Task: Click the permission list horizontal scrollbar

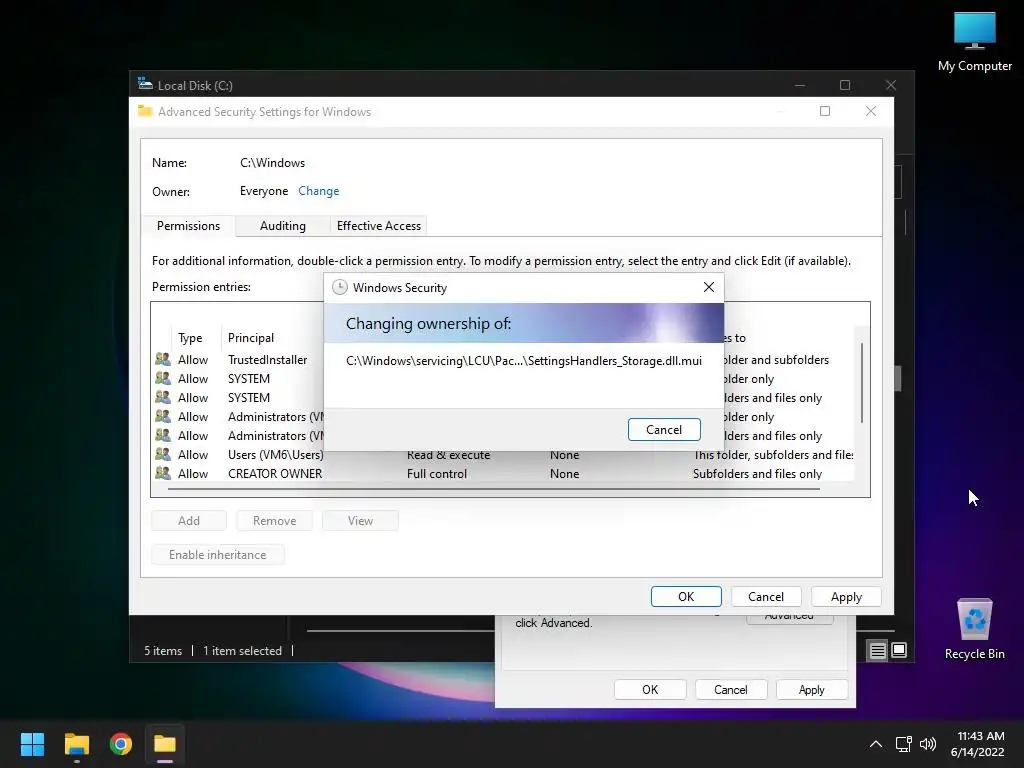Action: point(494,488)
